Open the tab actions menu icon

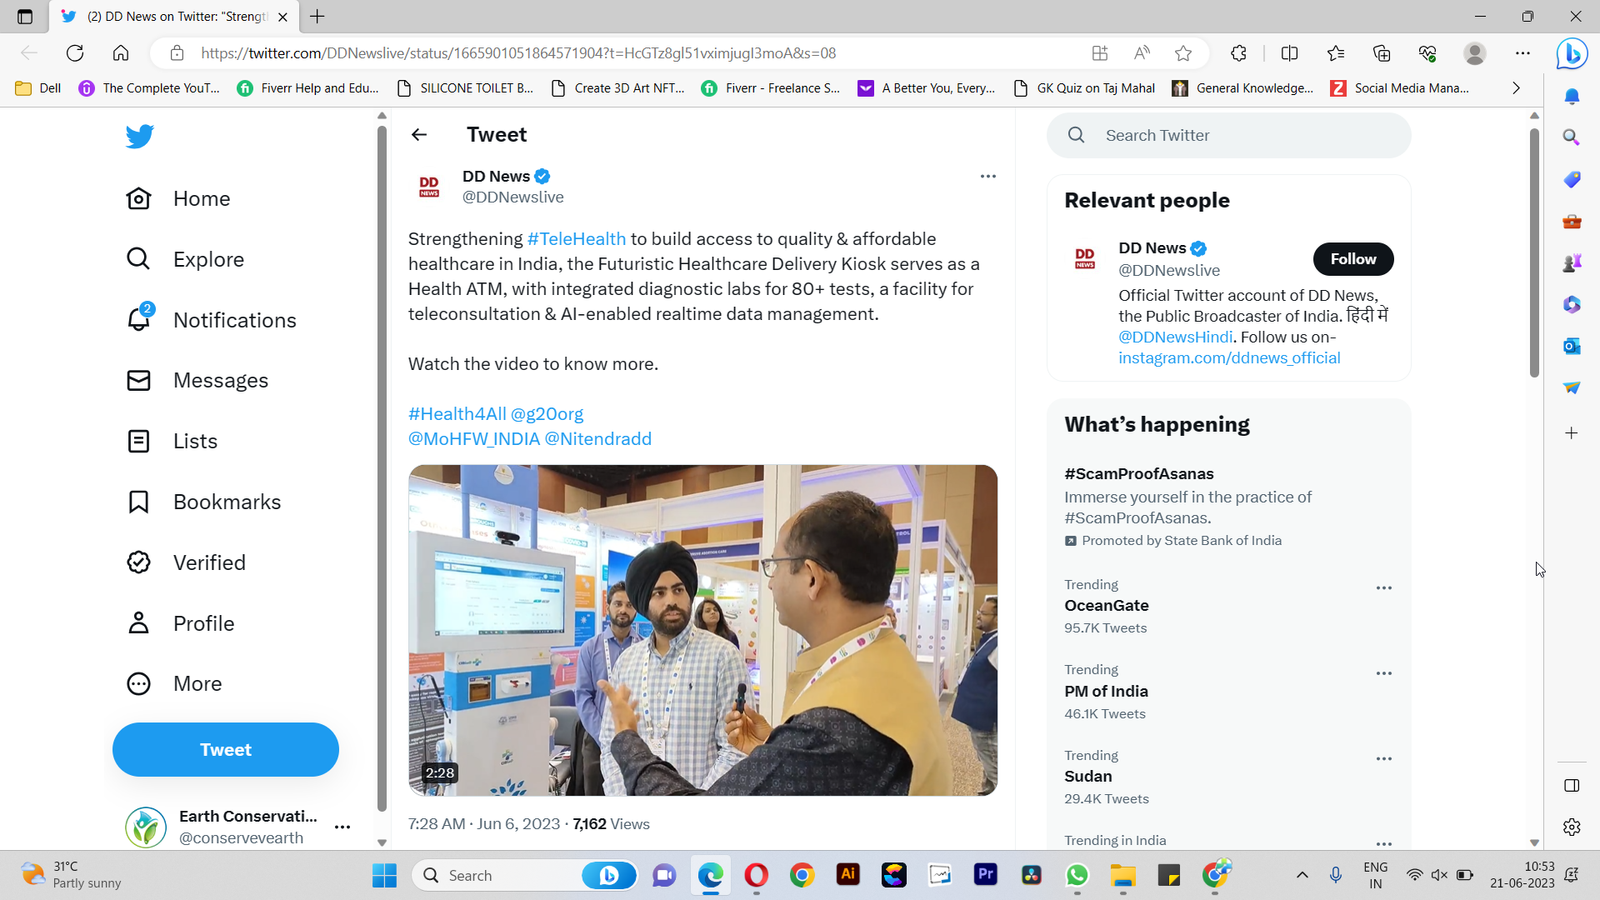25,16
